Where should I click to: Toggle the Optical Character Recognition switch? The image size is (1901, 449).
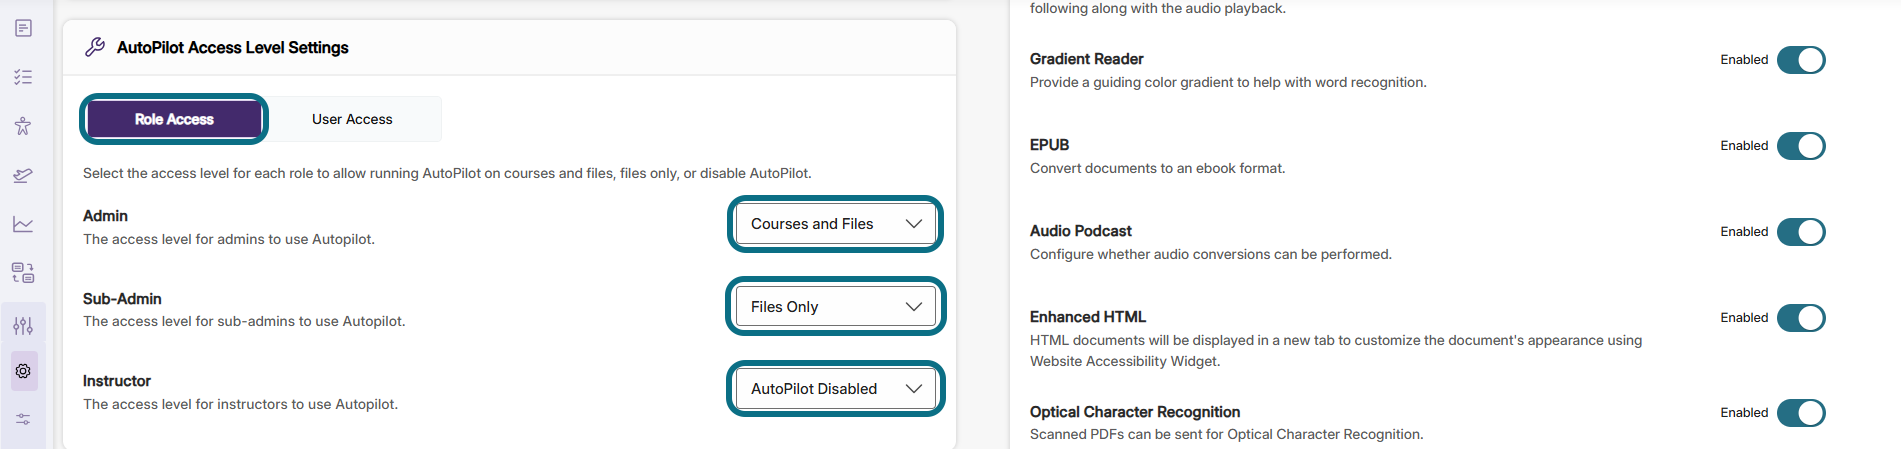(1801, 413)
